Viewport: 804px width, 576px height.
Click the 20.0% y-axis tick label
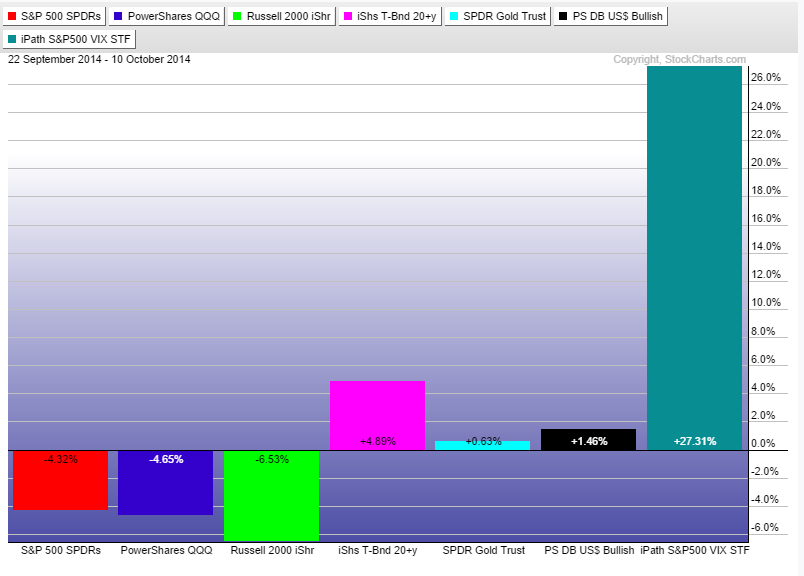766,163
